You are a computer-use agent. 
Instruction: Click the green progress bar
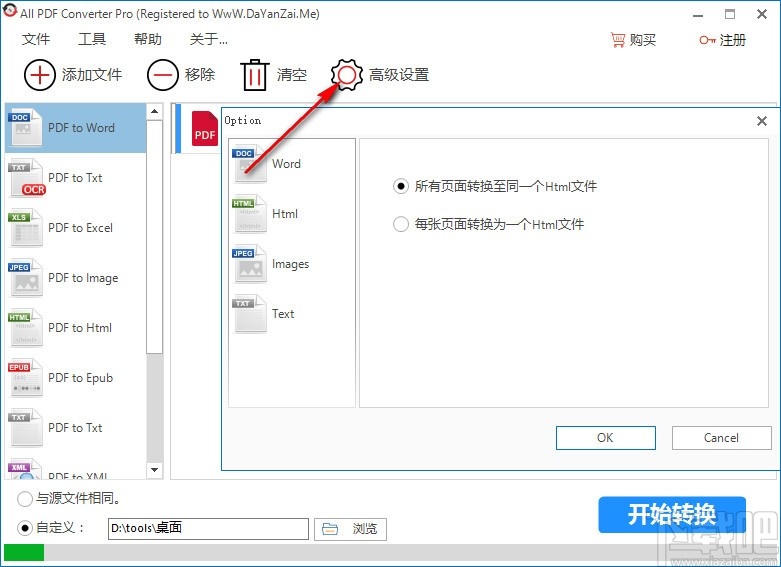(24, 553)
